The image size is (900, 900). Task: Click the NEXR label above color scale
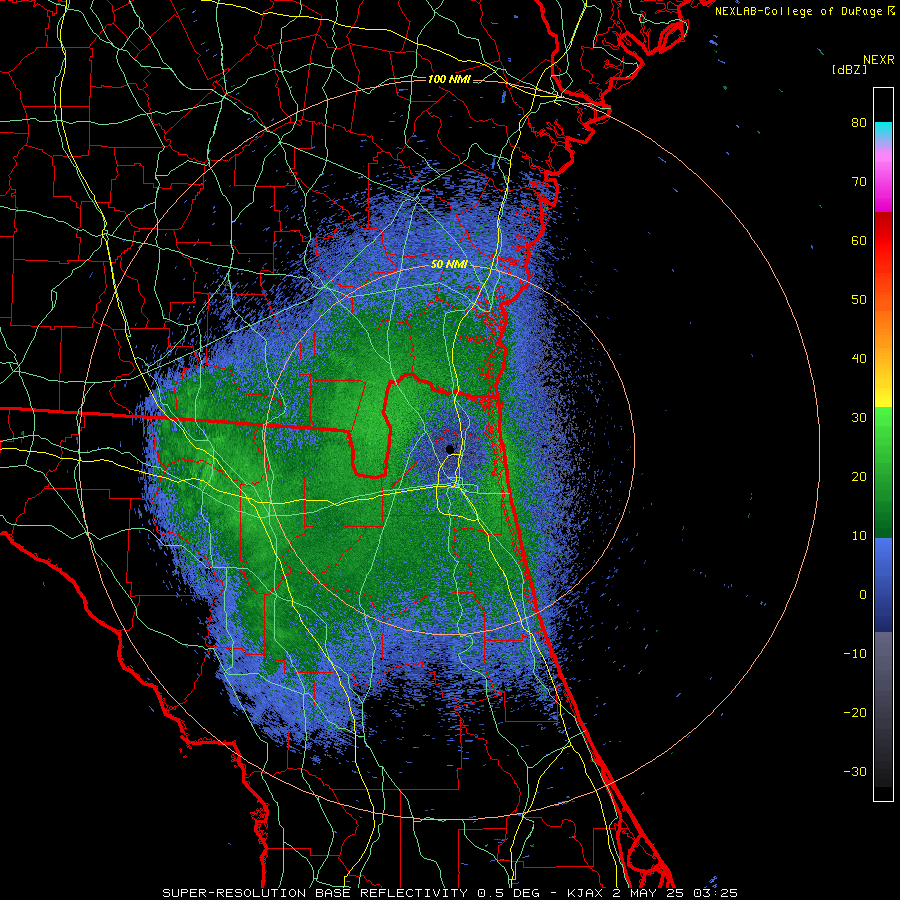coord(878,60)
